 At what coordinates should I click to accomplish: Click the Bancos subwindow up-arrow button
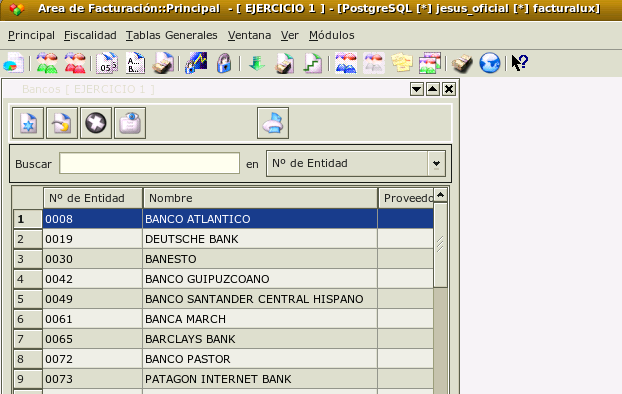[x=433, y=89]
